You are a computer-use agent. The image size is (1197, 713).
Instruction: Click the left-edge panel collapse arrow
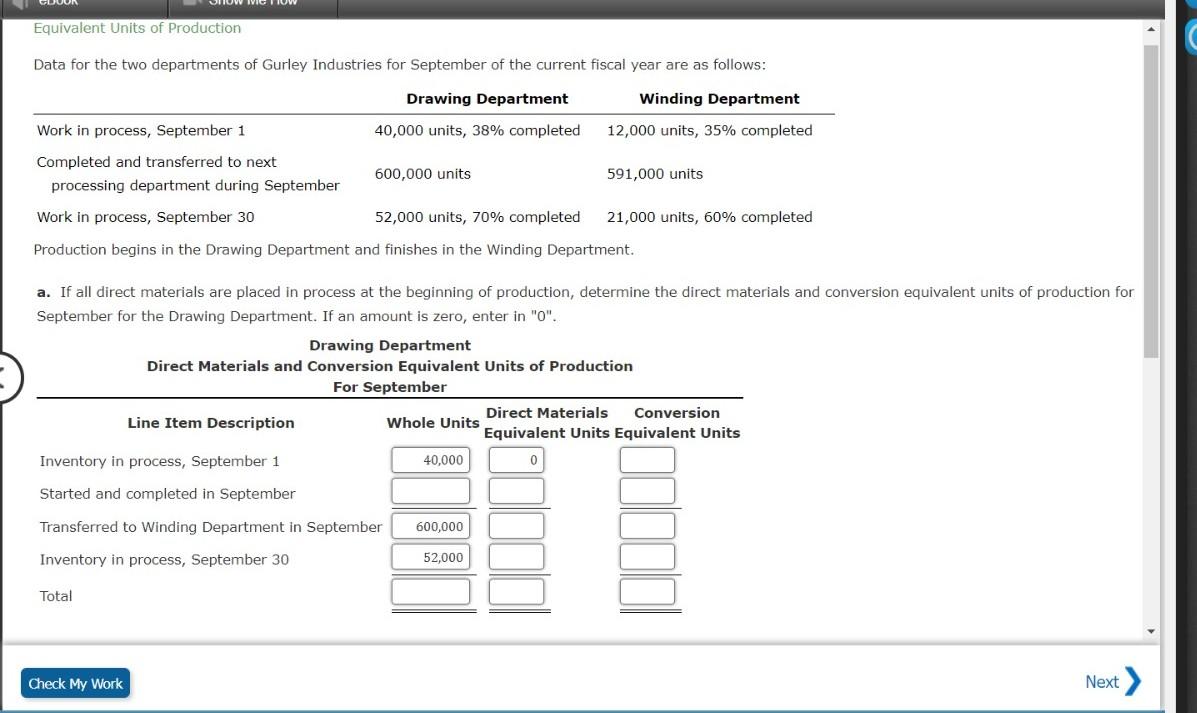pyautogui.click(x=6, y=378)
